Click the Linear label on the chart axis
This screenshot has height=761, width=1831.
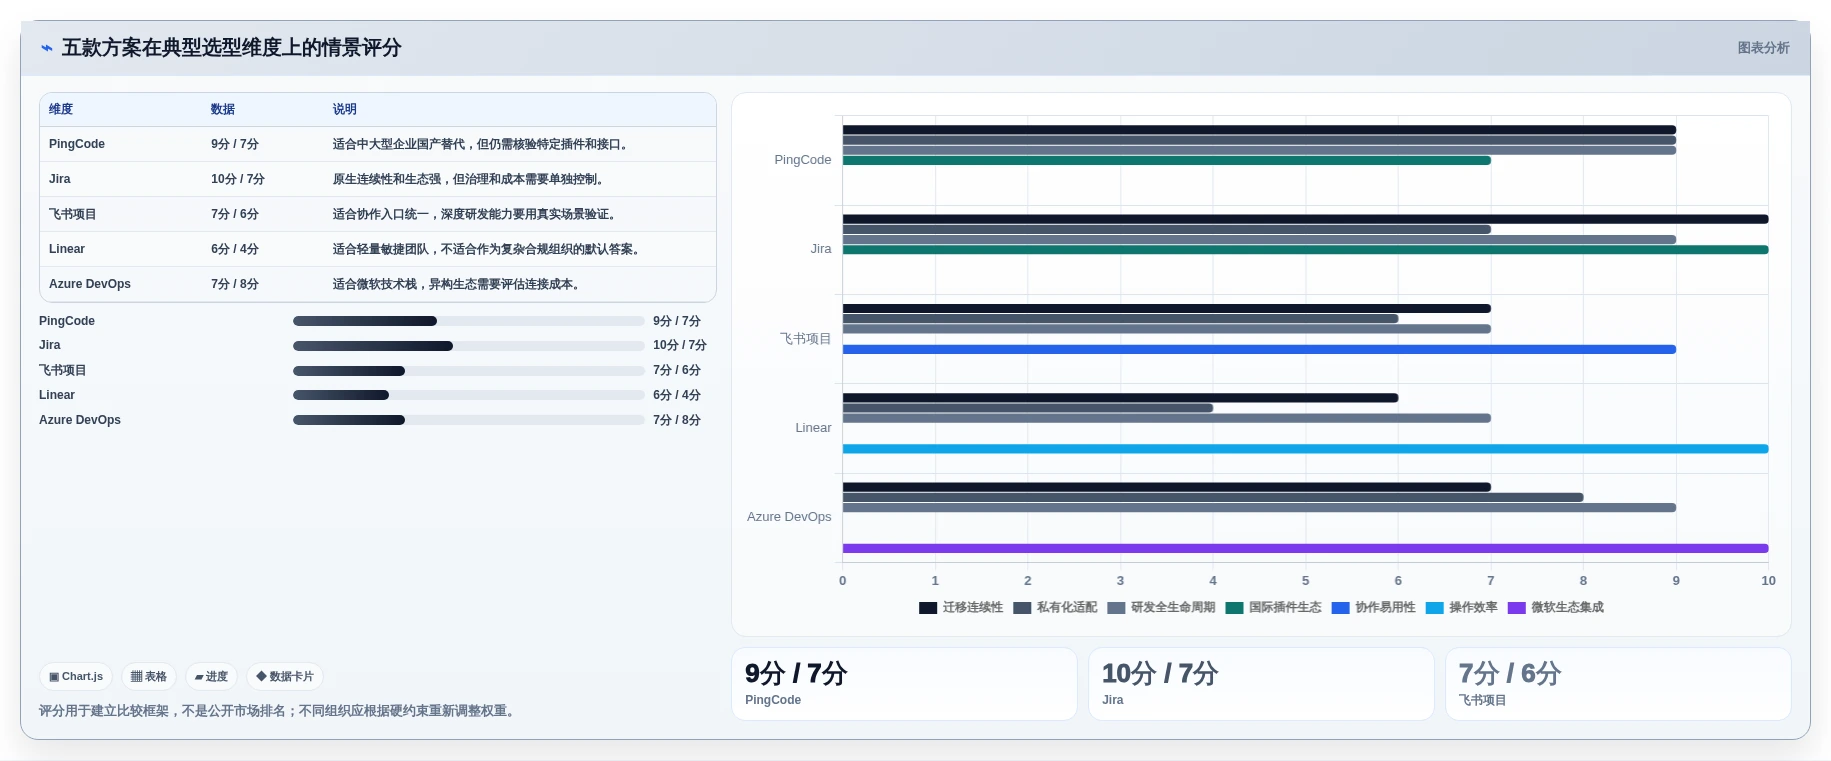(813, 428)
